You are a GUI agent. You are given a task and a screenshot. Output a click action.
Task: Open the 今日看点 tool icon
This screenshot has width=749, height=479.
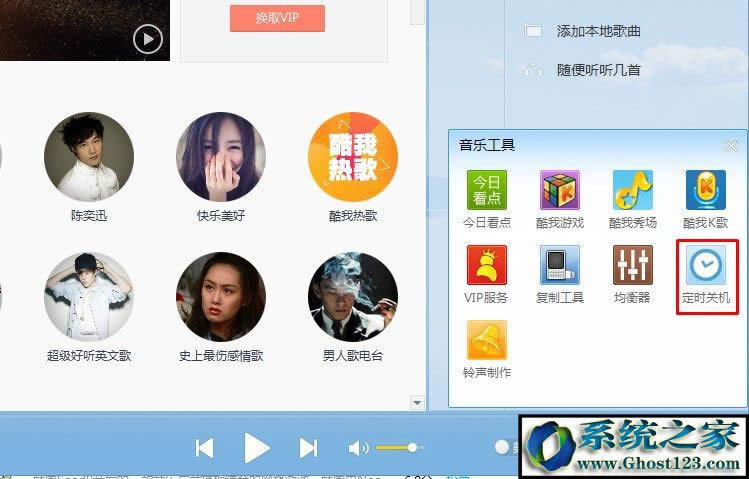pyautogui.click(x=486, y=190)
